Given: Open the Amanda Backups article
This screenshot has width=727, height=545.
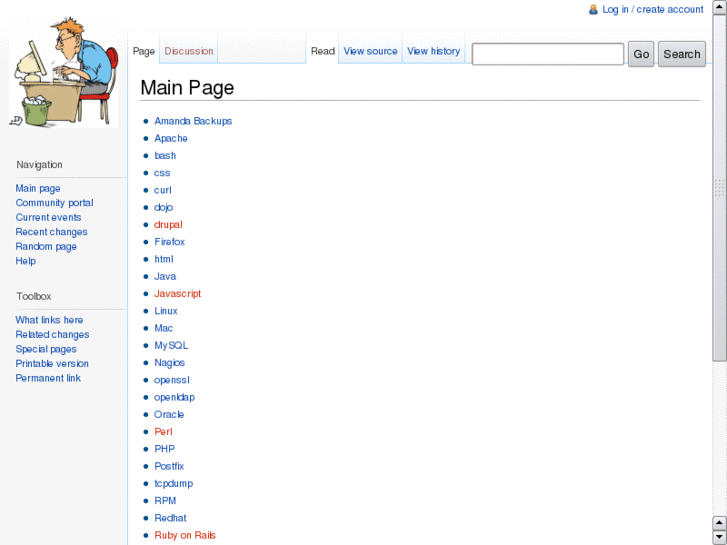Looking at the screenshot, I should (x=193, y=121).
